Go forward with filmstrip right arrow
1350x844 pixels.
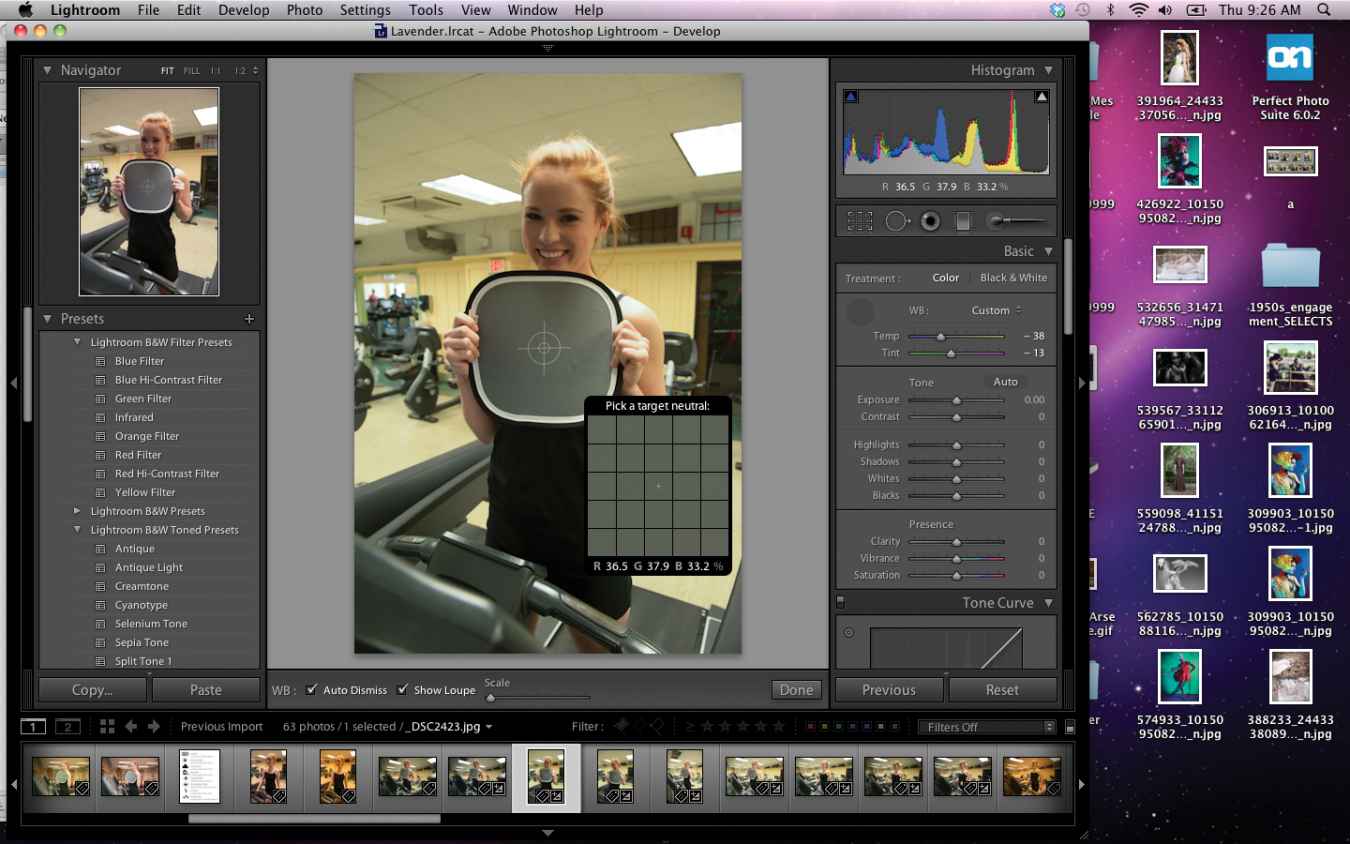[154, 726]
